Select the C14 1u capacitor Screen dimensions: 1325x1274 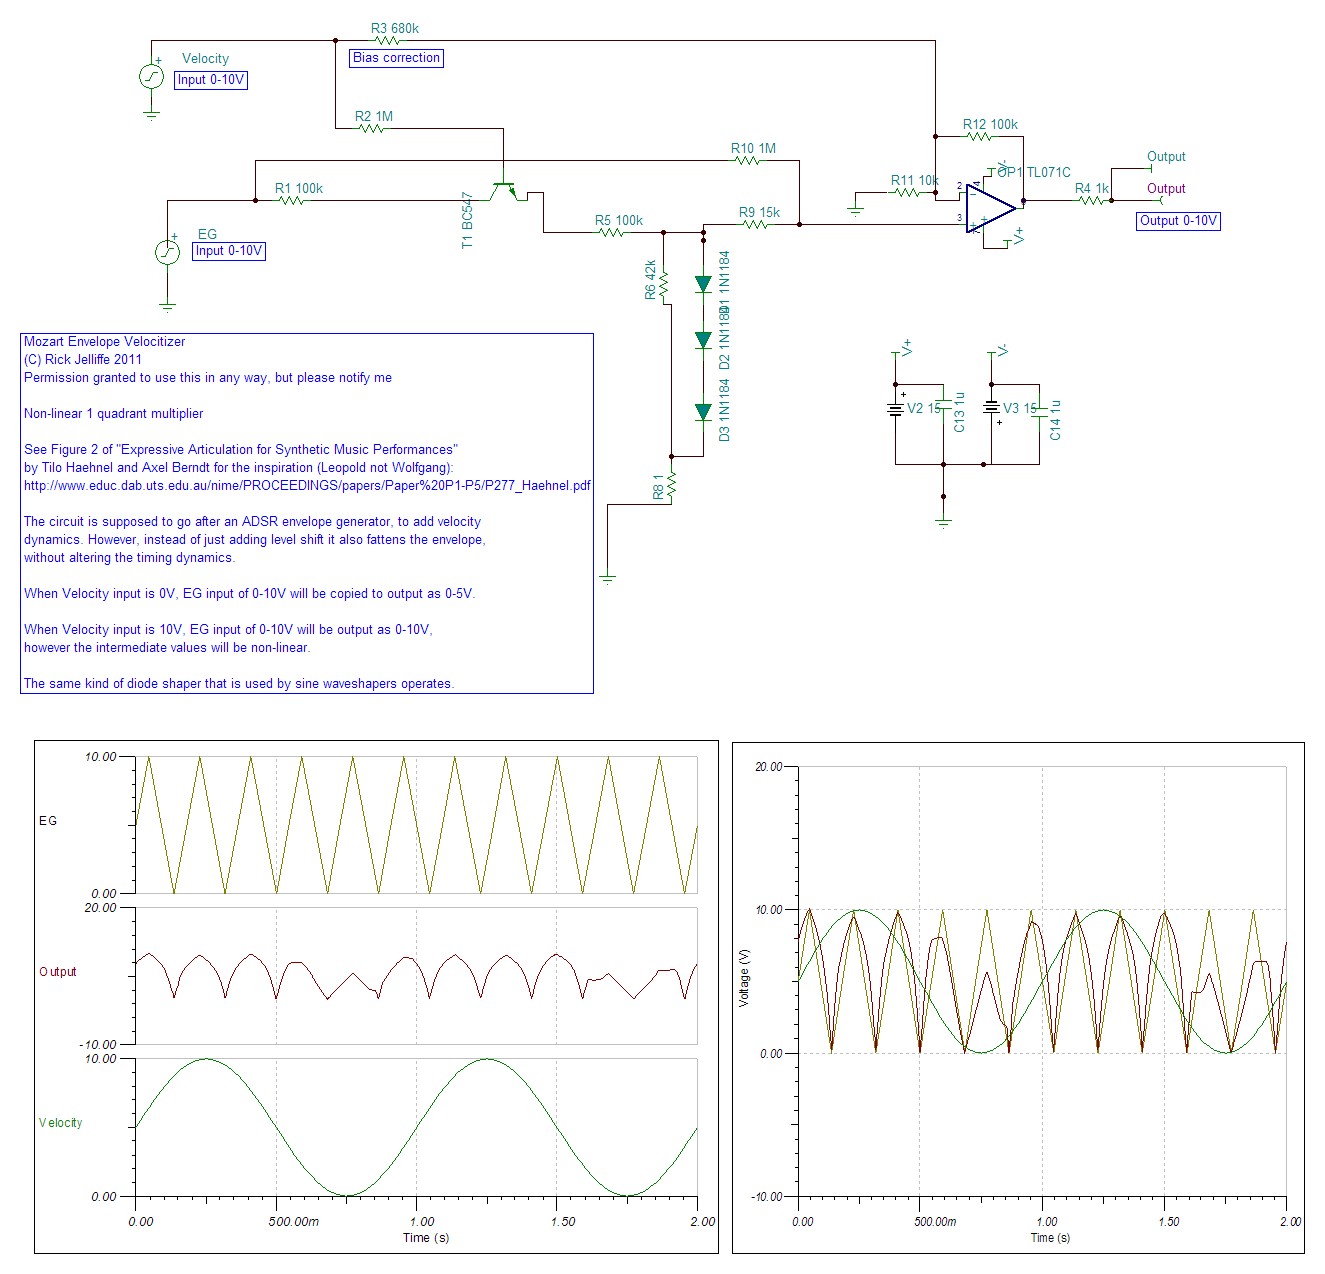(1039, 409)
